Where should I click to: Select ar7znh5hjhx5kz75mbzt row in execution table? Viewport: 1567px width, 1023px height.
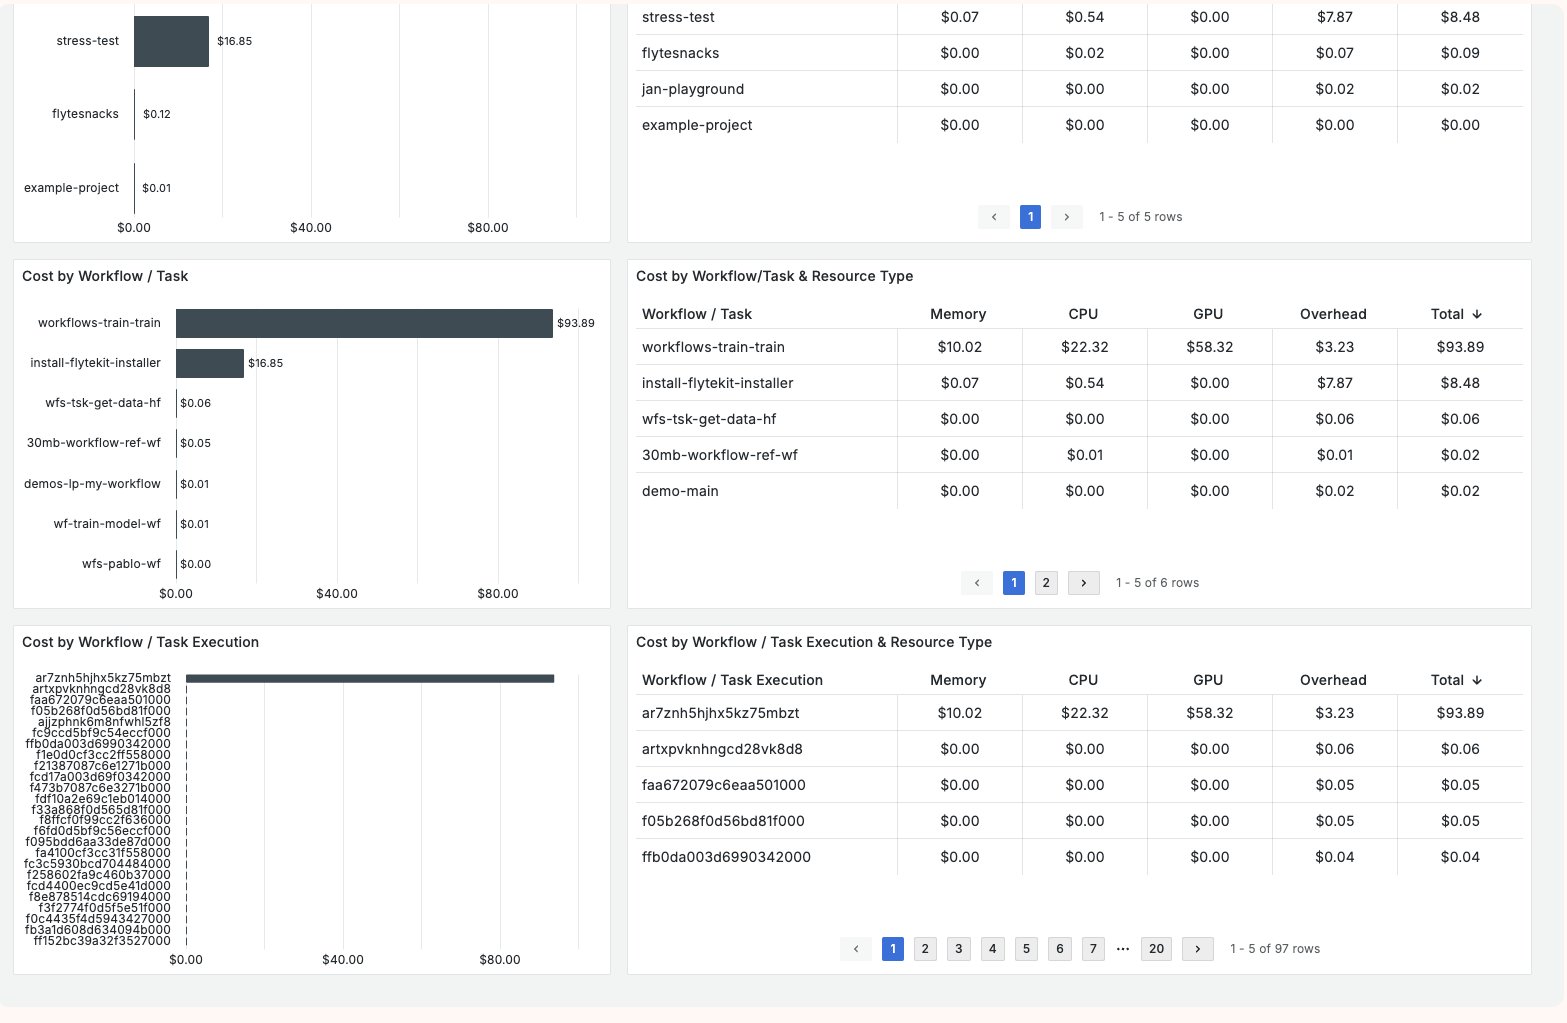pyautogui.click(x=720, y=713)
